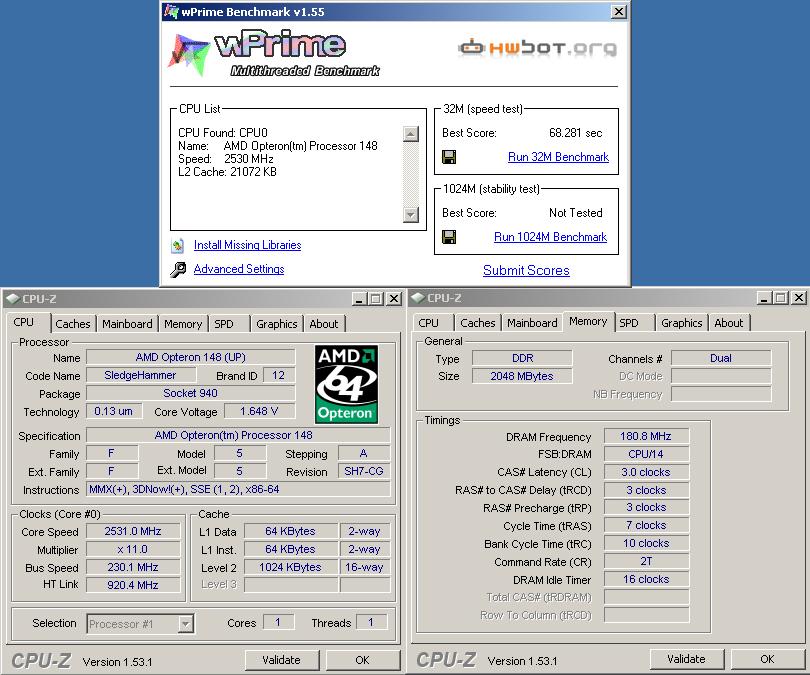Open Mainboard tab in right CPU-Z
This screenshot has height=675, width=810.
click(x=532, y=323)
